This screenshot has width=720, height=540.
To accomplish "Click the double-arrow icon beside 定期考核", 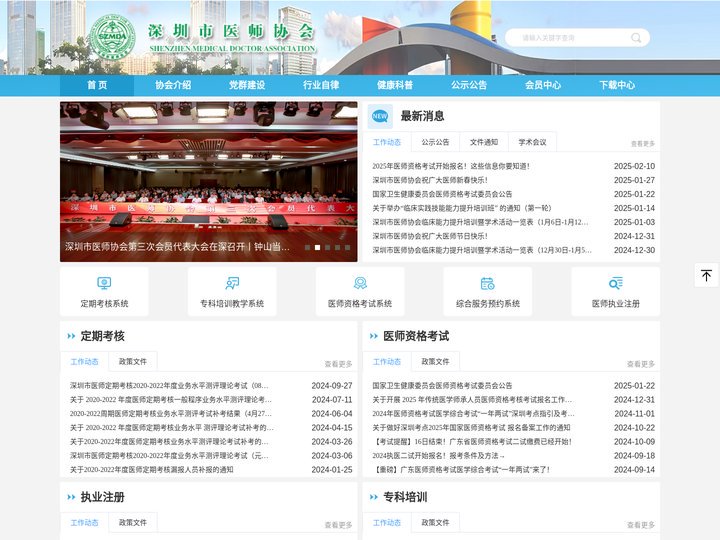I will tap(71, 336).
